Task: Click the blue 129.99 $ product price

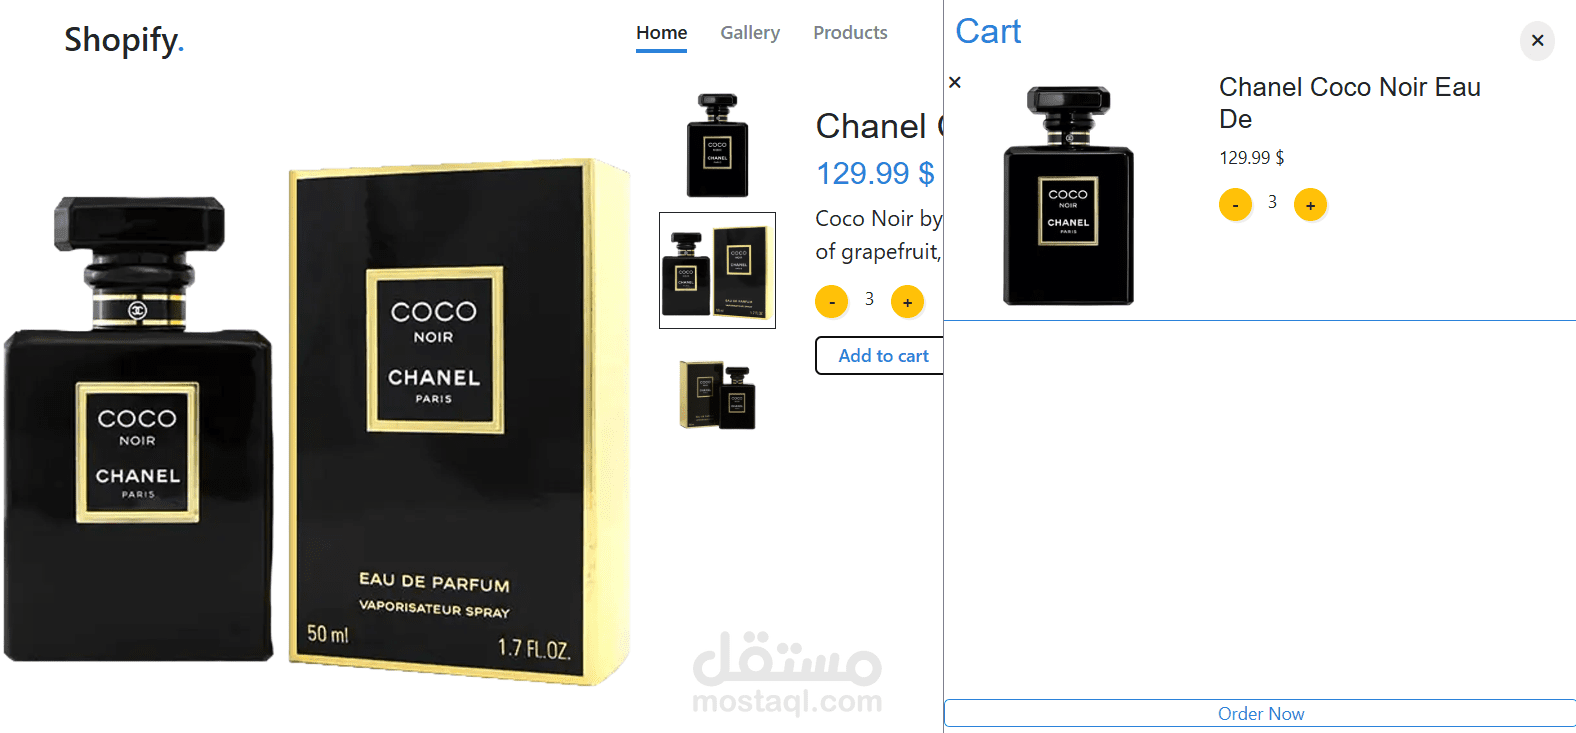Action: pyautogui.click(x=875, y=174)
